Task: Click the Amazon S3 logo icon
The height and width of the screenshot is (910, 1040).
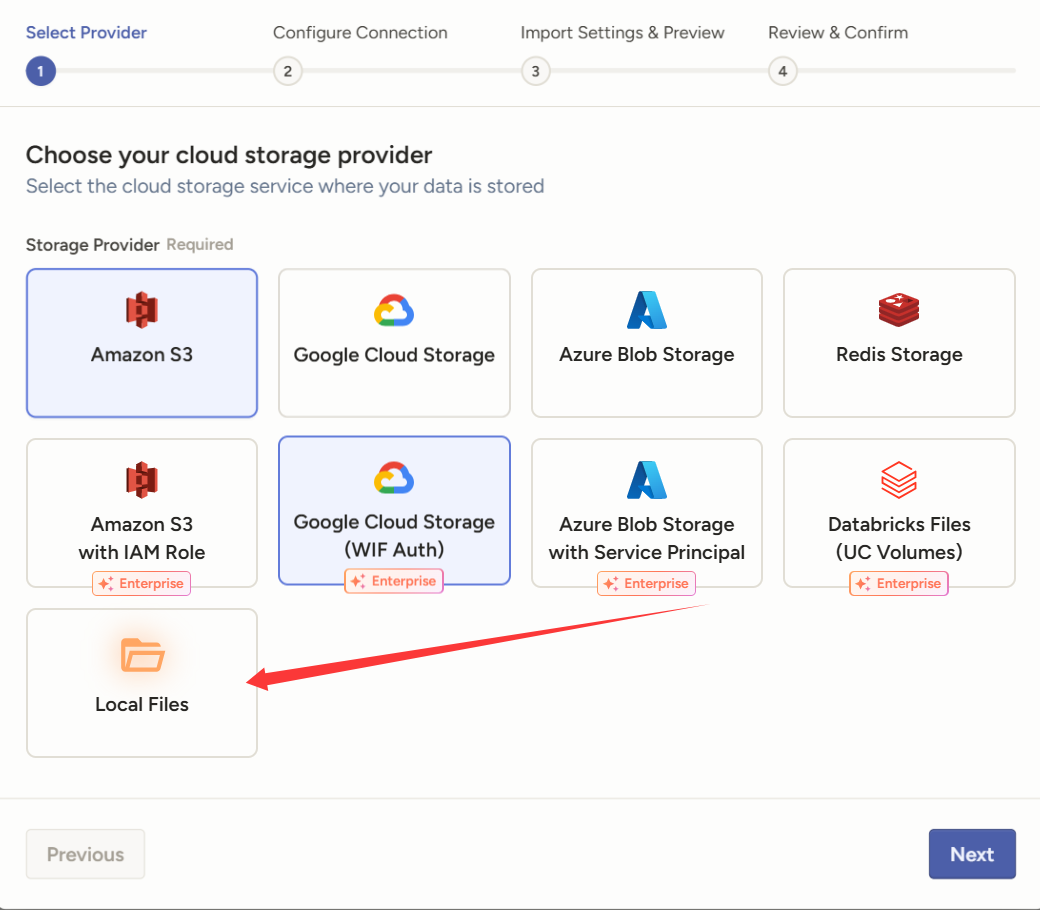Action: tap(142, 310)
